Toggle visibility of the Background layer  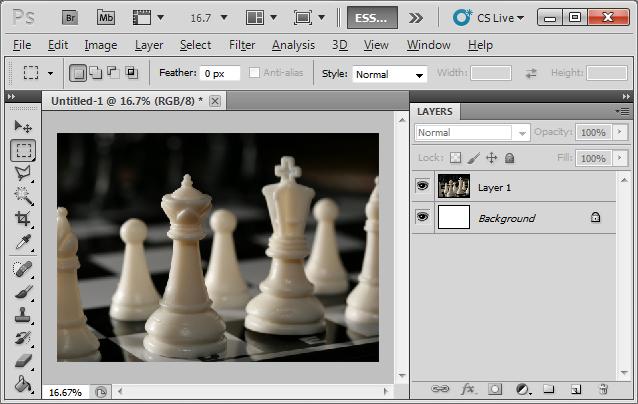point(422,217)
